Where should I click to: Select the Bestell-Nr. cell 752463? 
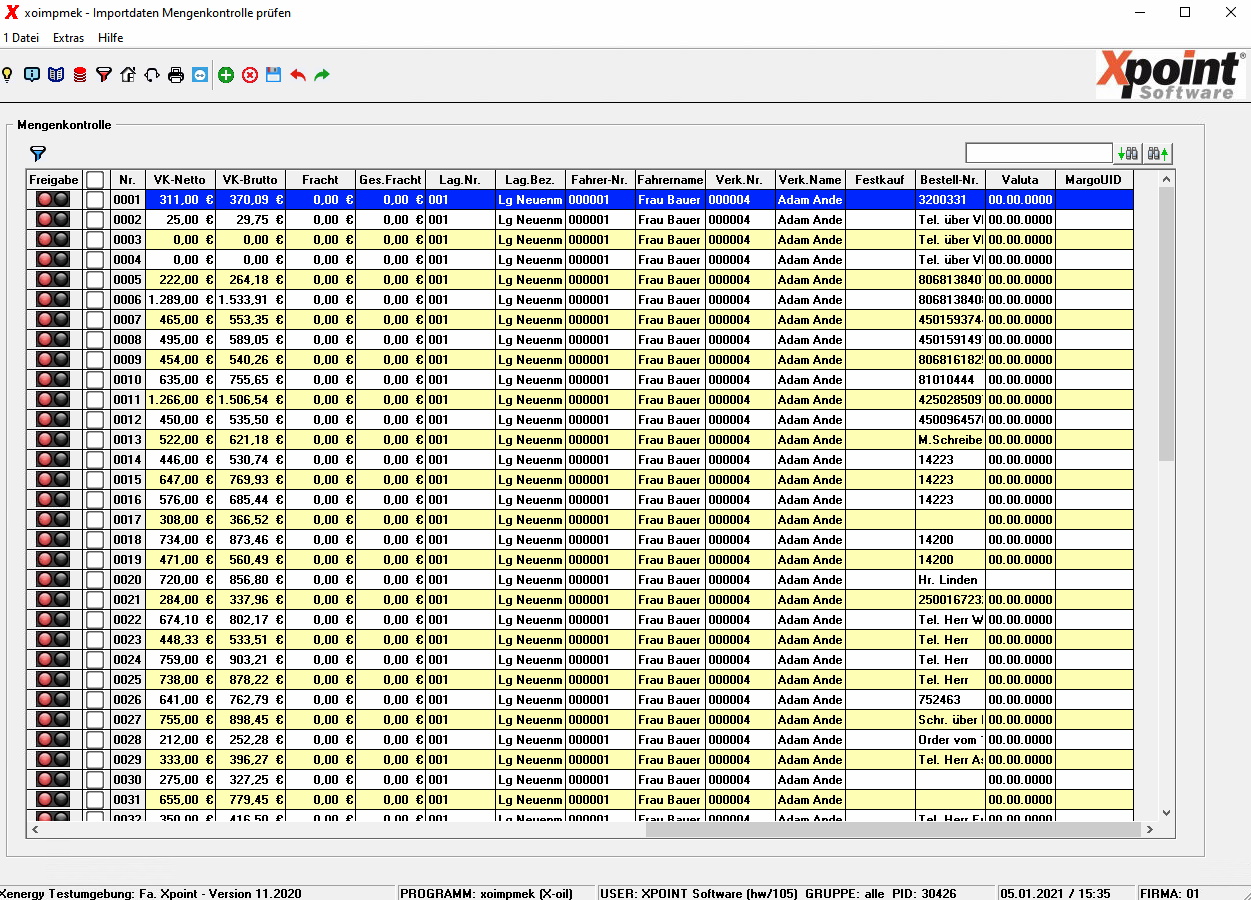click(950, 700)
